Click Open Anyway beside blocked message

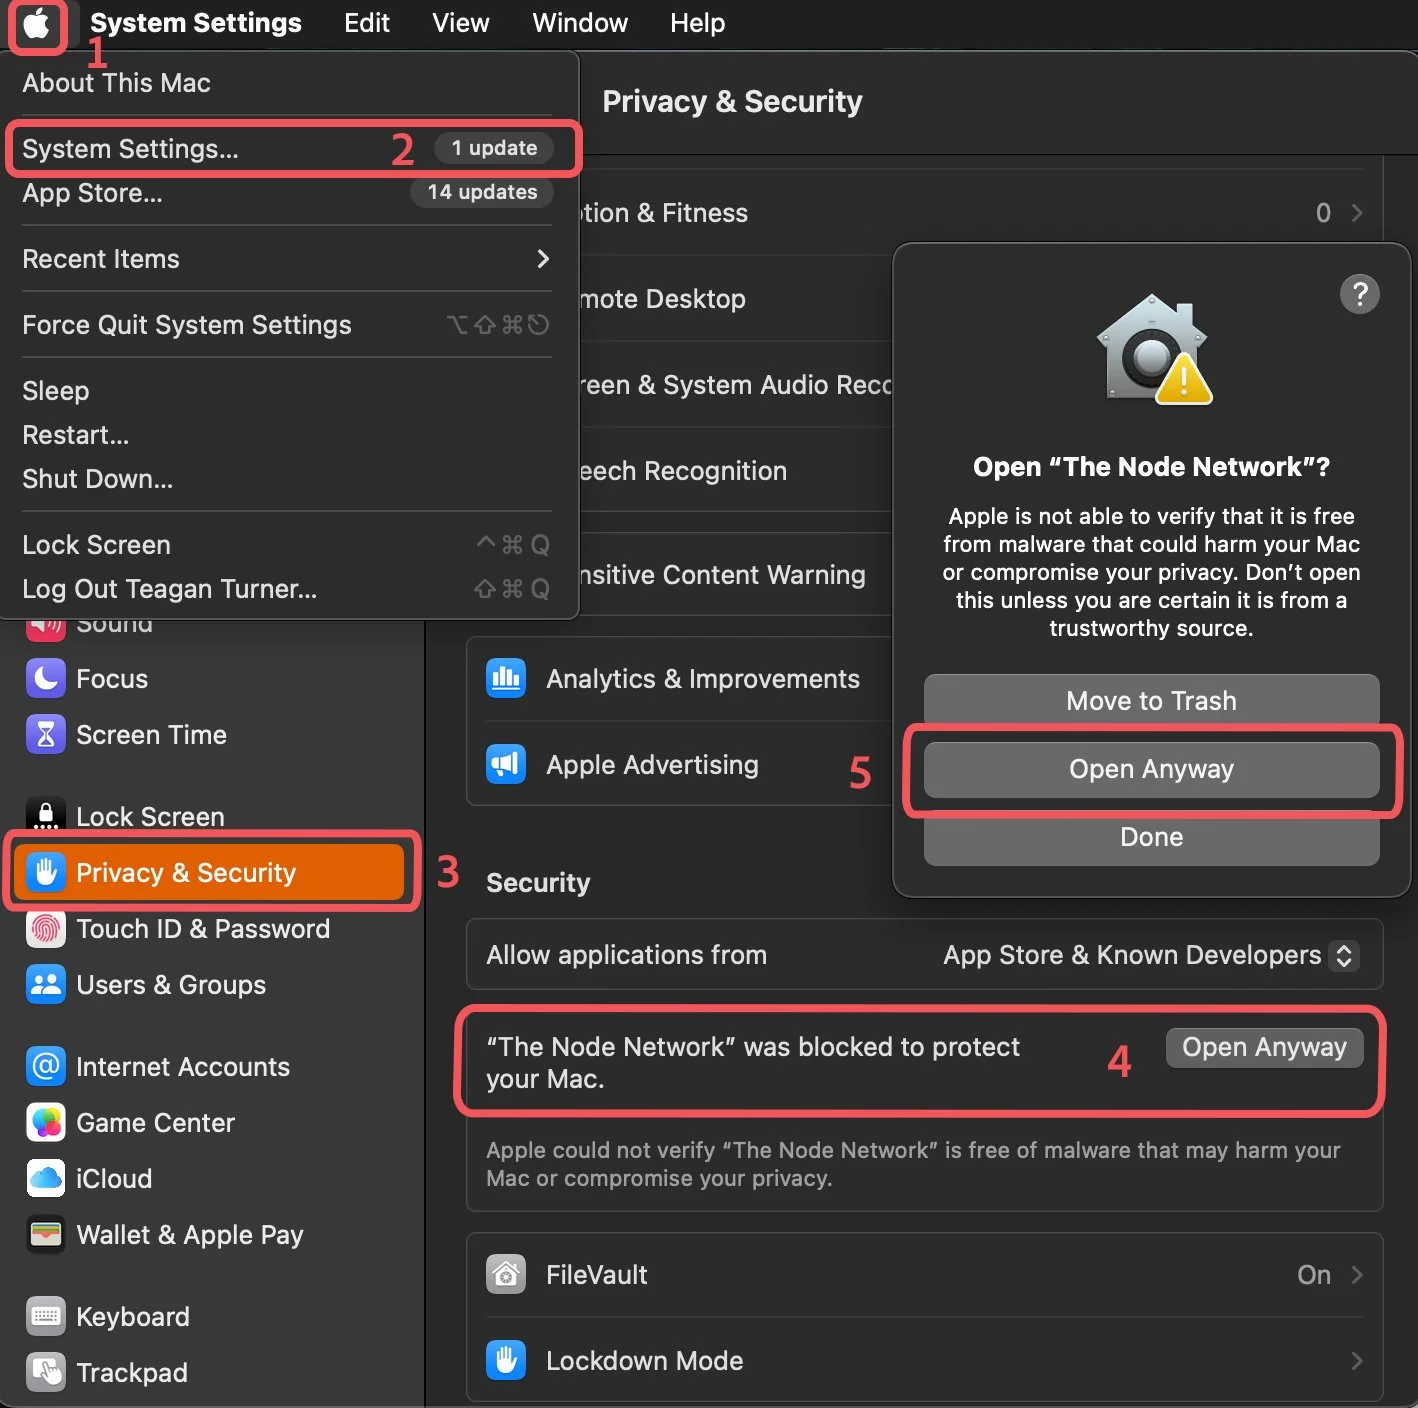coord(1265,1047)
